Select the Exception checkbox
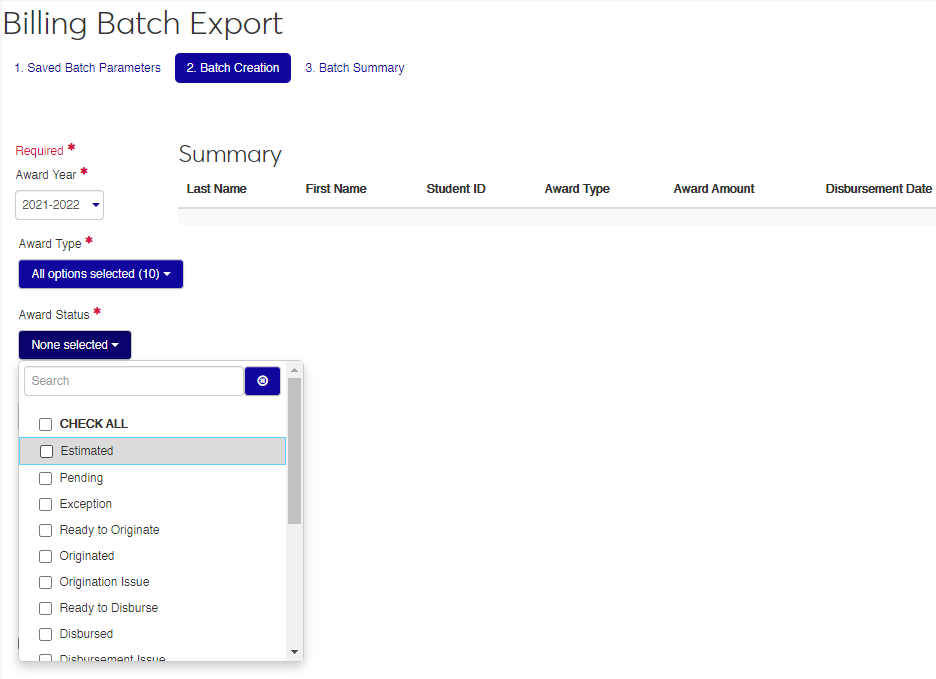Image resolution: width=936 pixels, height=679 pixels. [x=45, y=504]
